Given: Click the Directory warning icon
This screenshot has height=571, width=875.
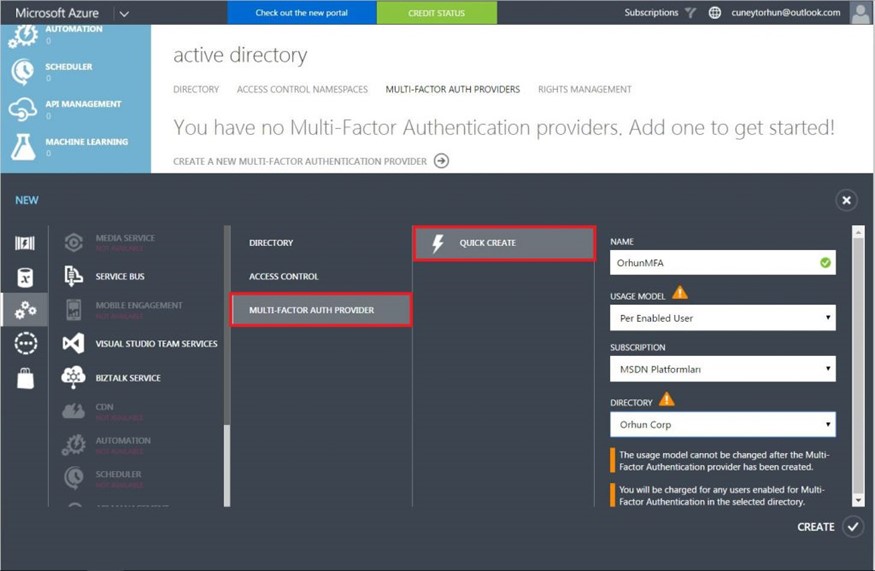Looking at the screenshot, I should 666,399.
